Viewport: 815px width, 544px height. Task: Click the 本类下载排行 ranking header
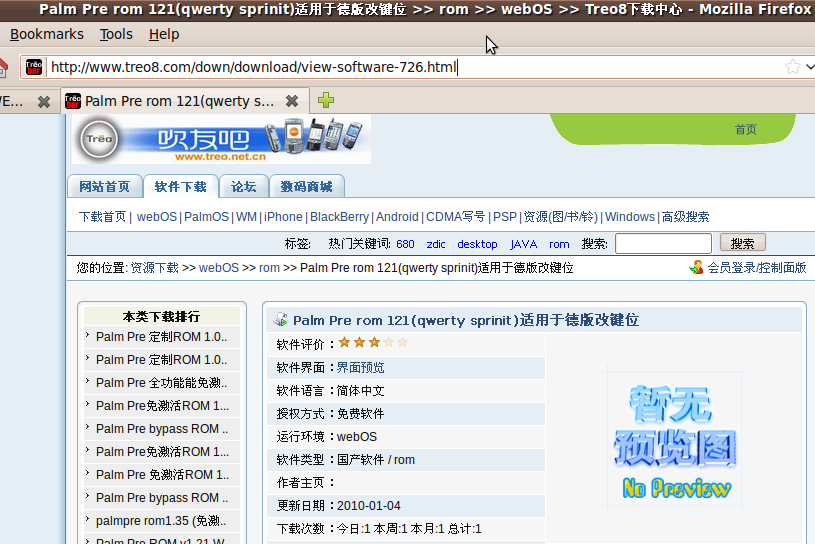click(161, 316)
